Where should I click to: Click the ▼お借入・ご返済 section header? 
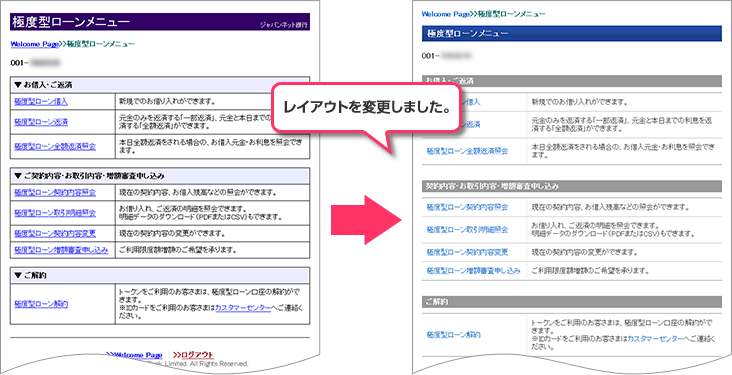[x=160, y=85]
